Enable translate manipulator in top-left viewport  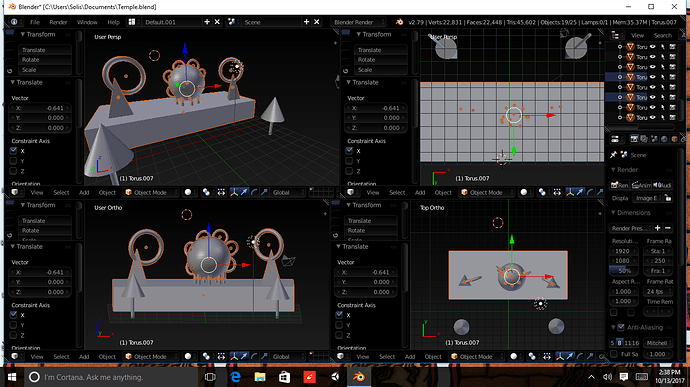pos(244,192)
